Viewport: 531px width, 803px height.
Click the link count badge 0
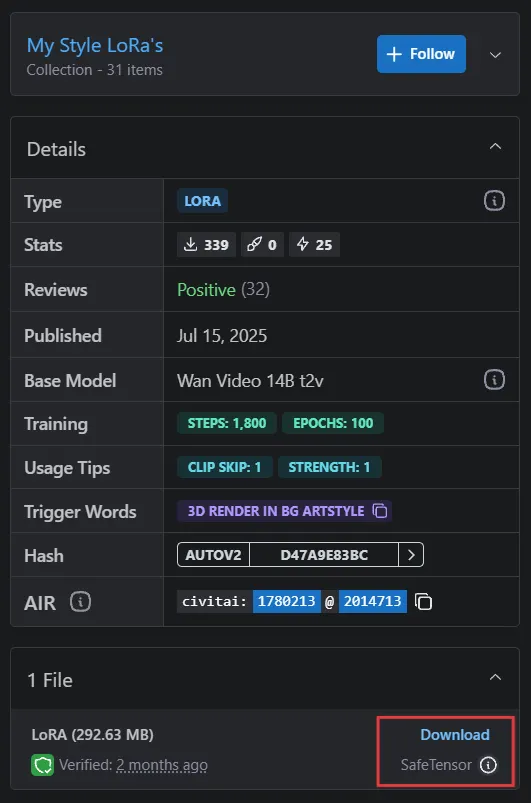(262, 245)
